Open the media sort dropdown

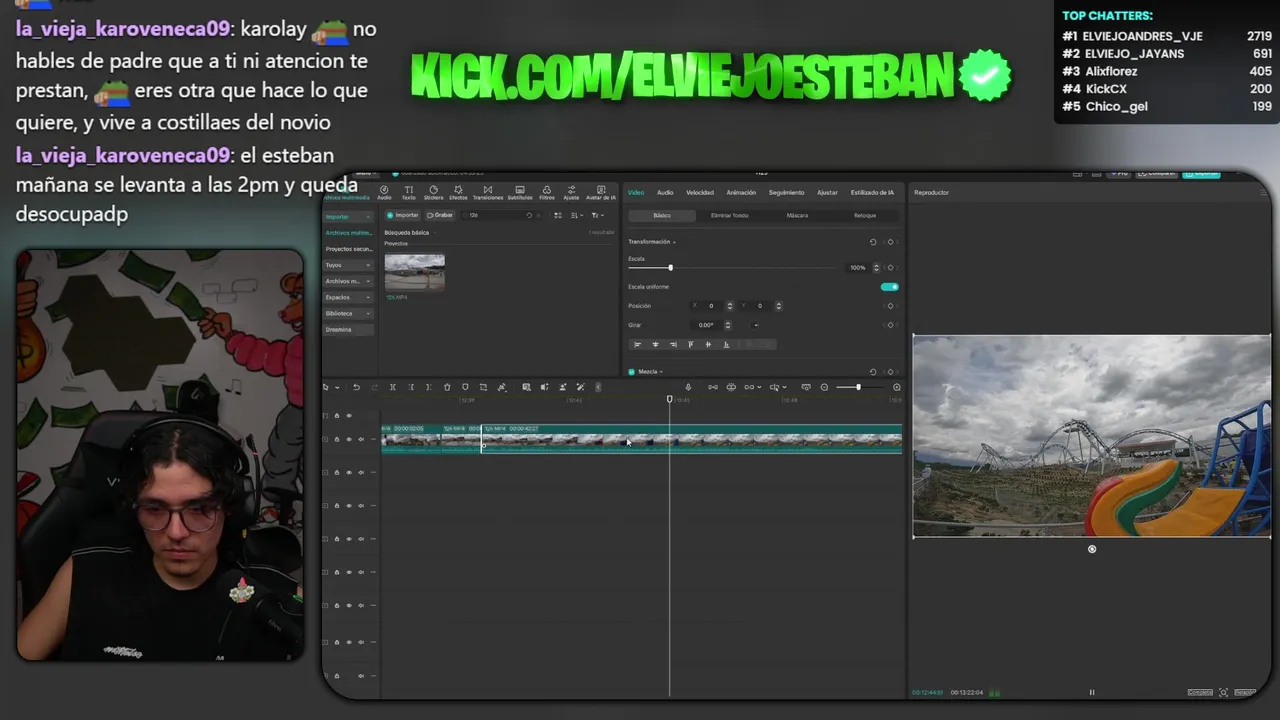pos(576,215)
